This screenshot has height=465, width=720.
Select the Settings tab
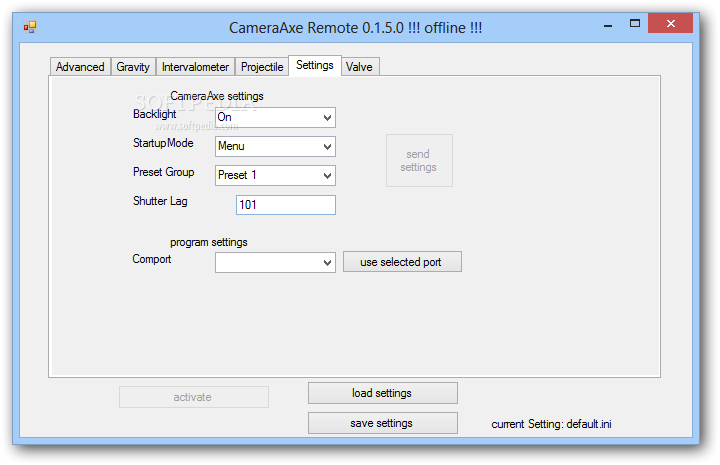[x=315, y=65]
